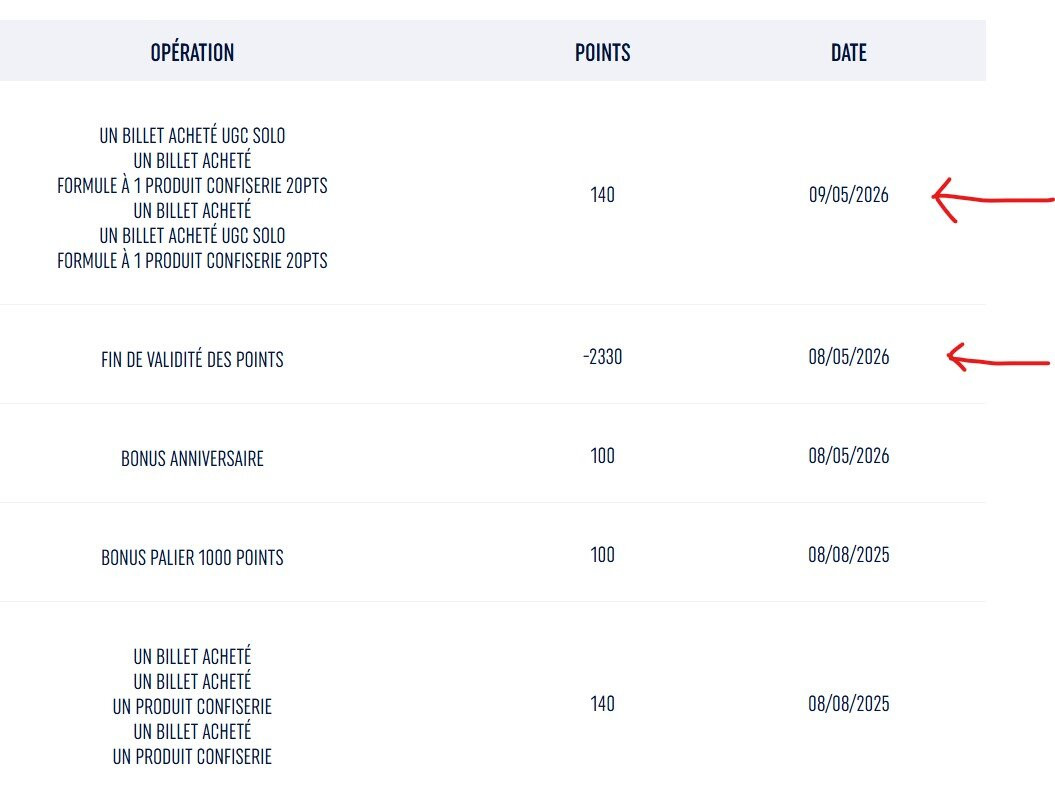Select the BONUS ANNIVERSAIRE operation text
Viewport: 1055px width, 785px height.
point(192,459)
